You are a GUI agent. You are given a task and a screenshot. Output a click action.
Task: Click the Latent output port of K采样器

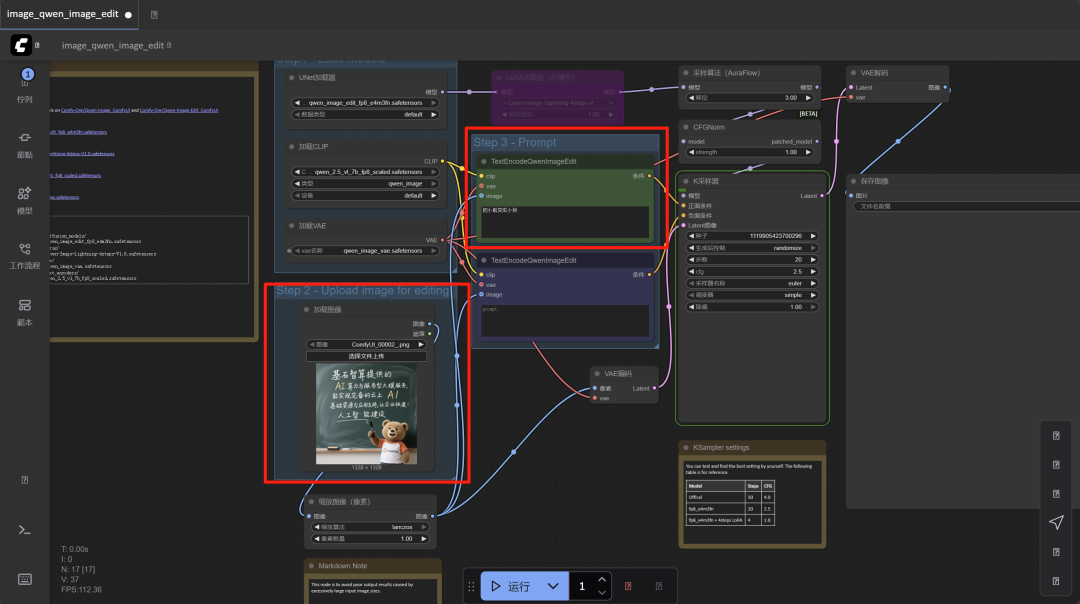tap(822, 196)
